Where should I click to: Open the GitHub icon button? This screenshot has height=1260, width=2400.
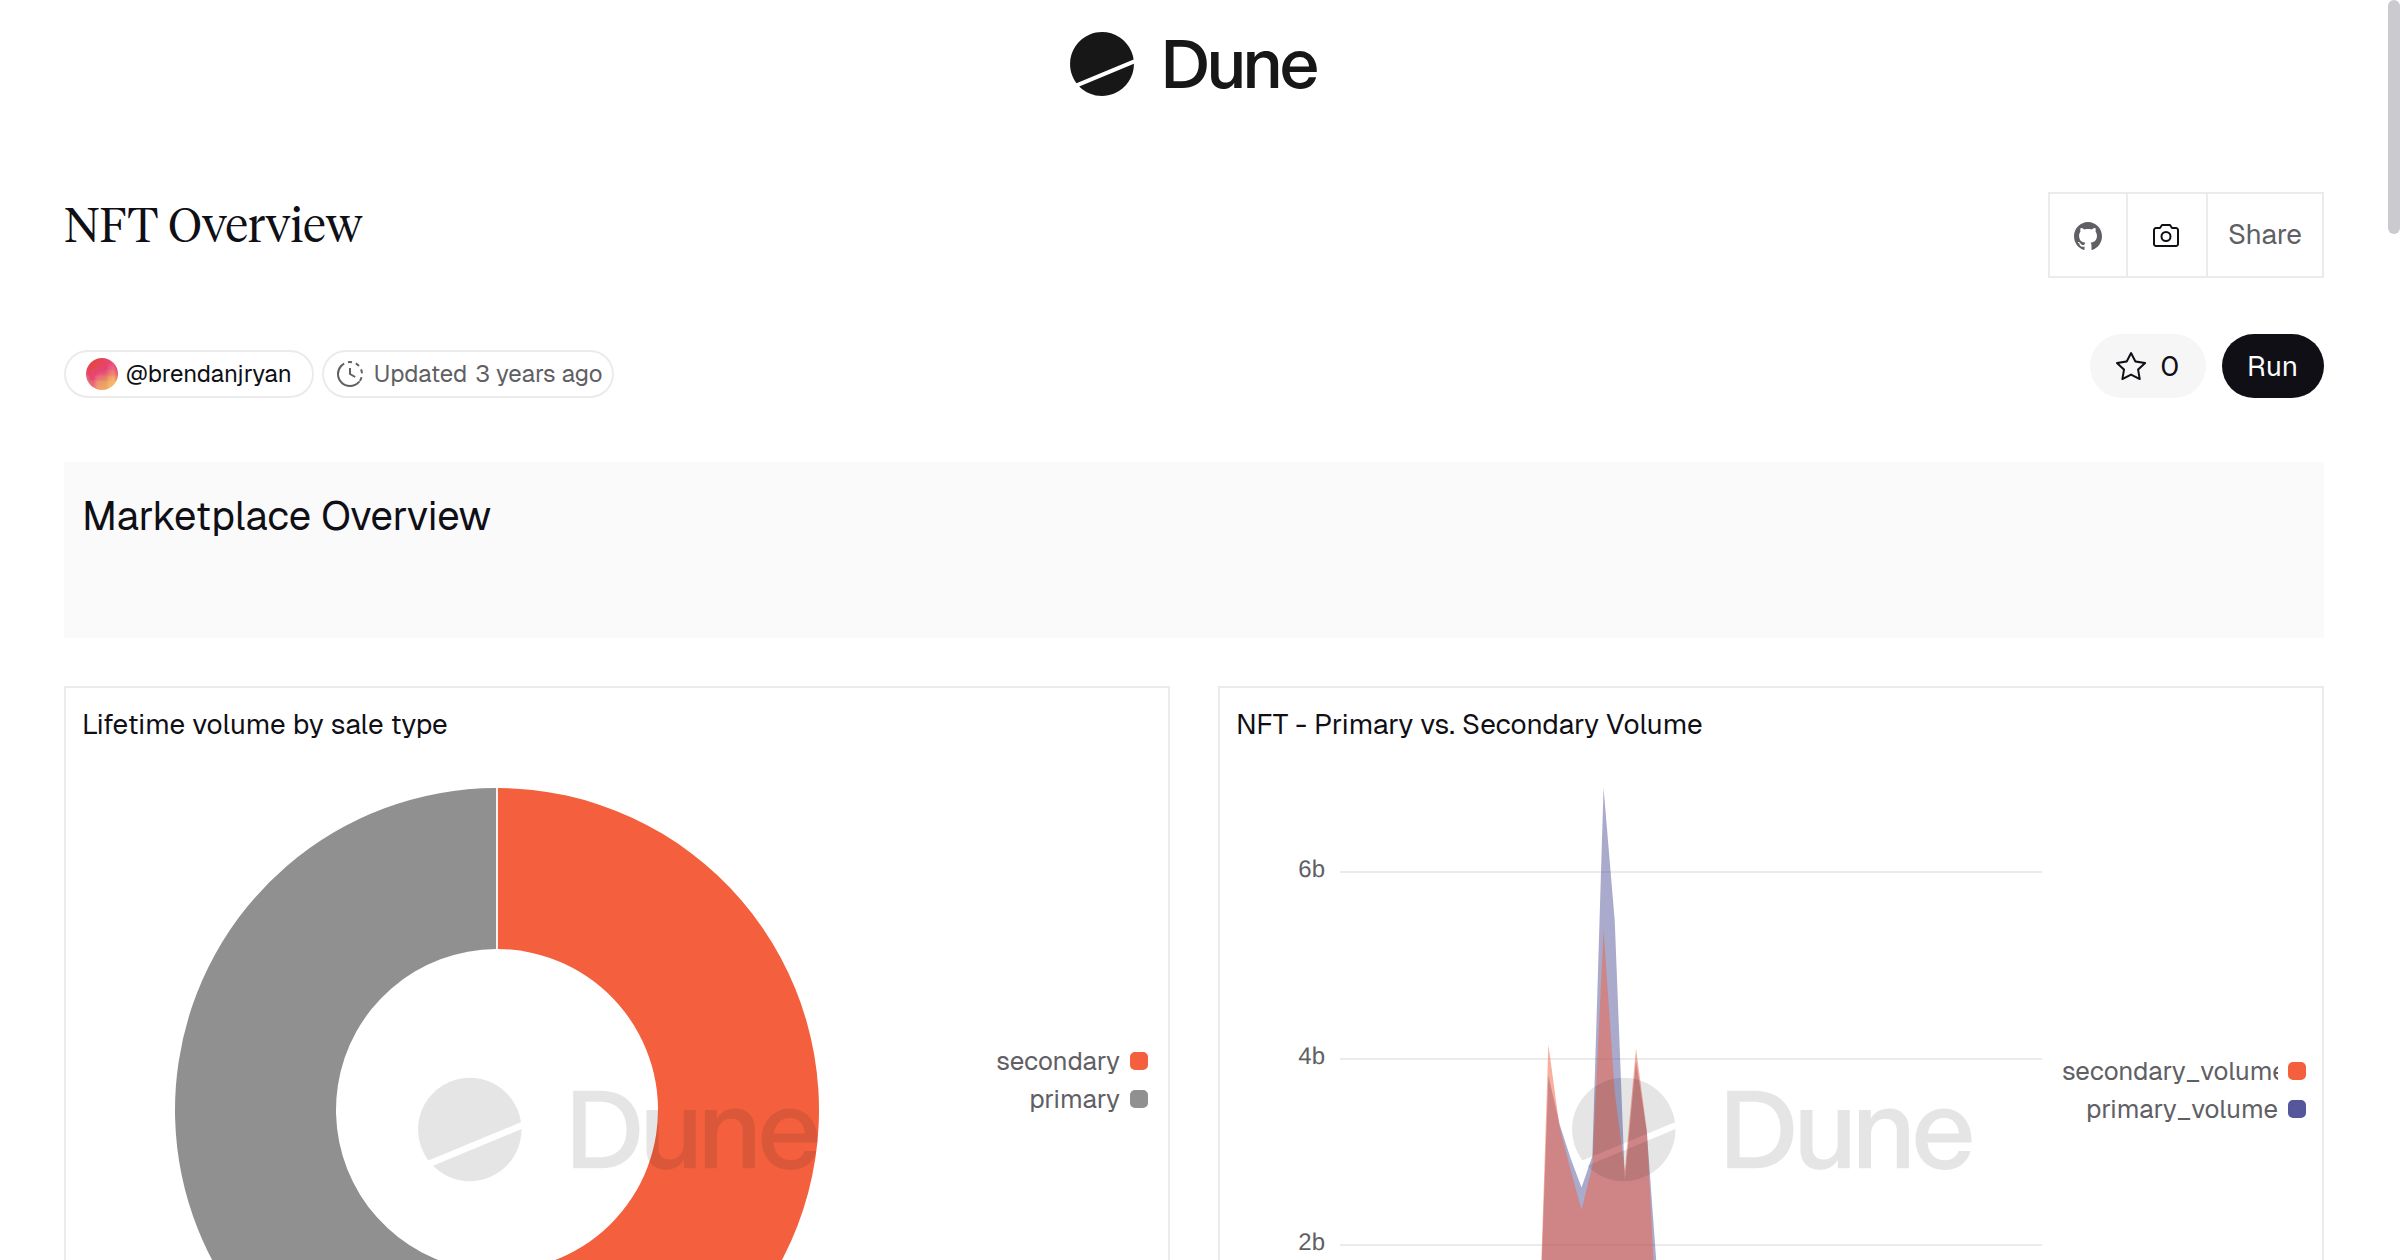pos(2087,236)
